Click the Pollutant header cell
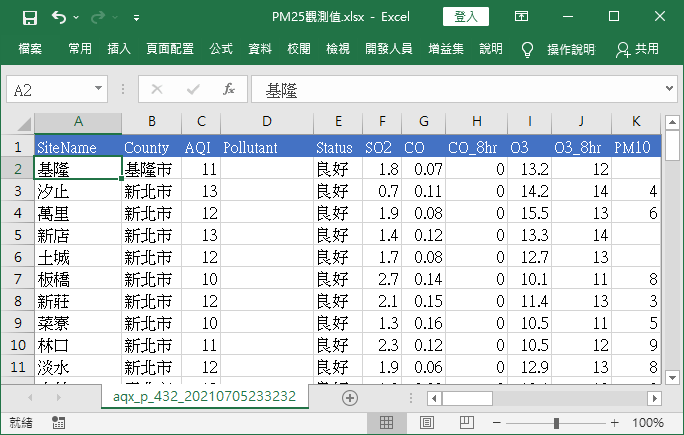Viewport: 684px width, 435px height. [267, 147]
